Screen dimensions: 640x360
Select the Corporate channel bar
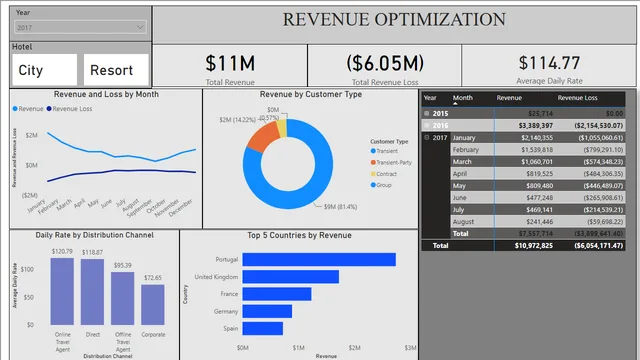[x=153, y=305]
